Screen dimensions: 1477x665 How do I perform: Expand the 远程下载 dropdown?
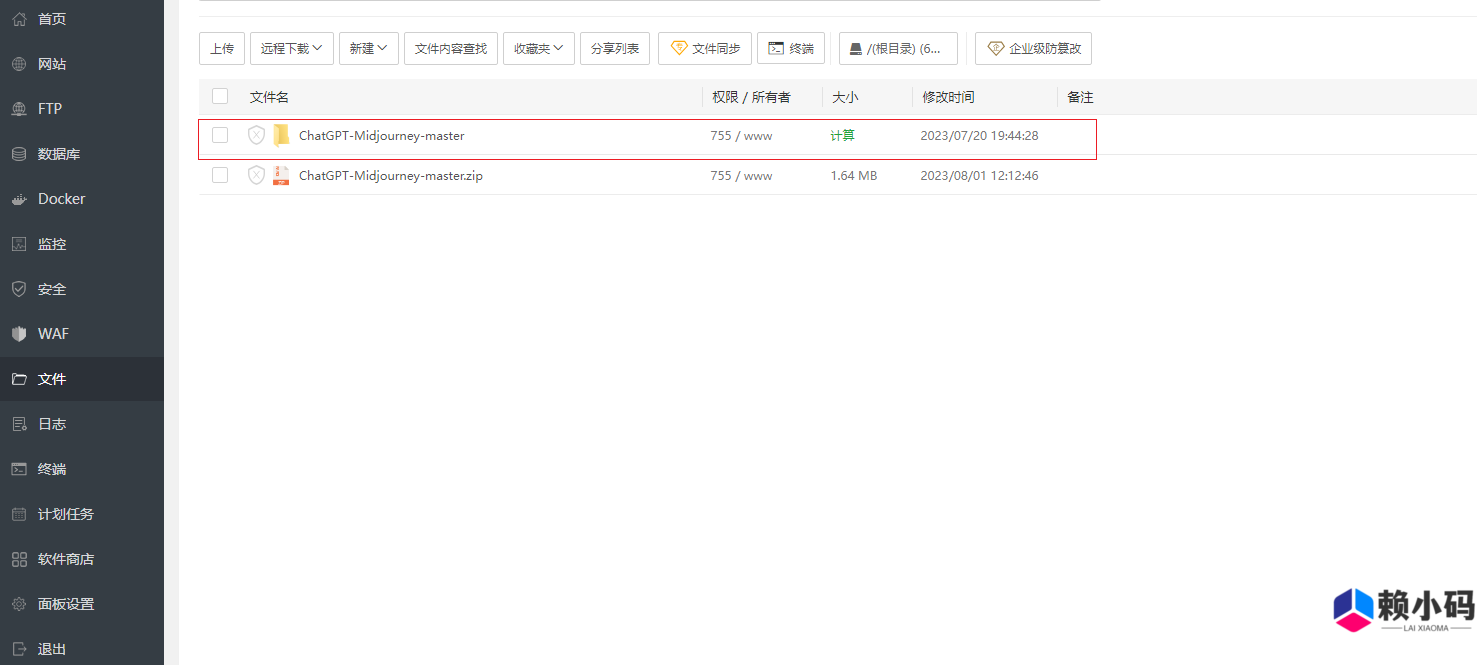pos(291,48)
